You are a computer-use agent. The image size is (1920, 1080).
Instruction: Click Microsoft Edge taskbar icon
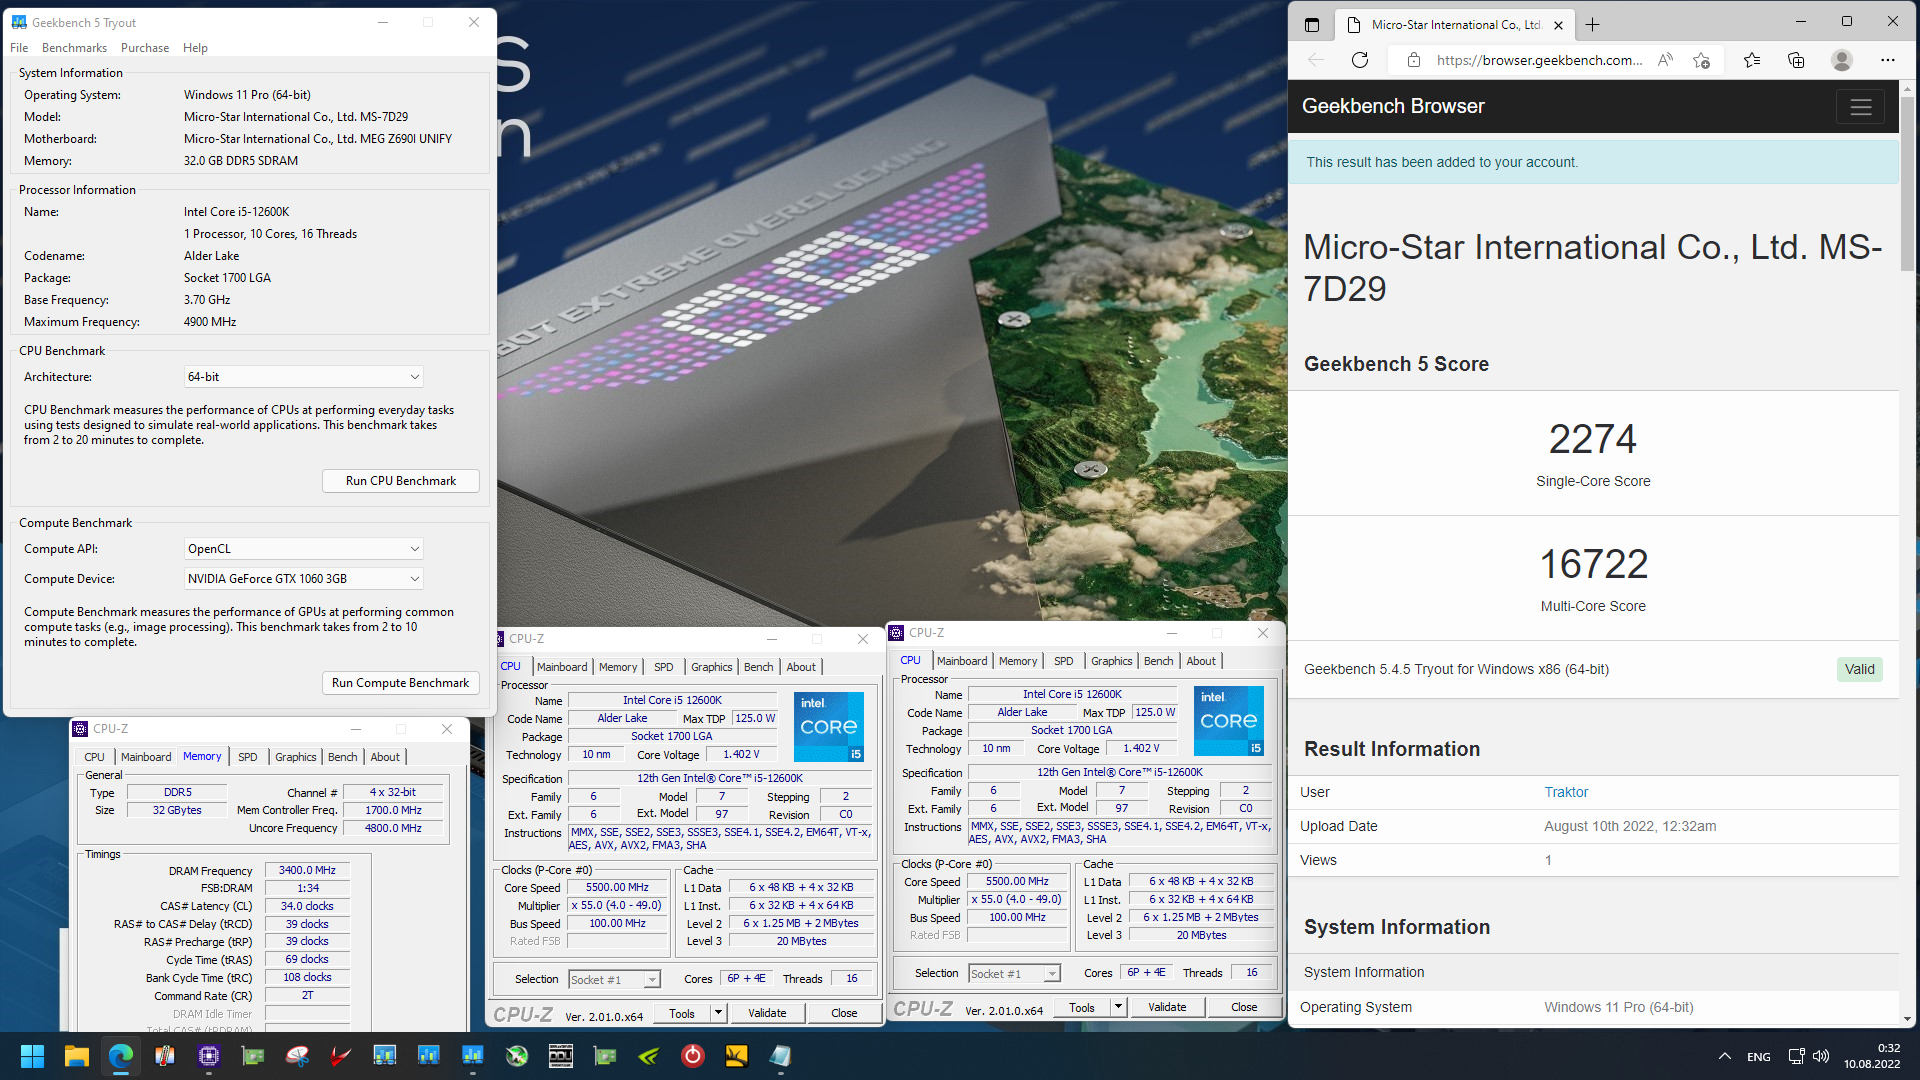pyautogui.click(x=120, y=1056)
